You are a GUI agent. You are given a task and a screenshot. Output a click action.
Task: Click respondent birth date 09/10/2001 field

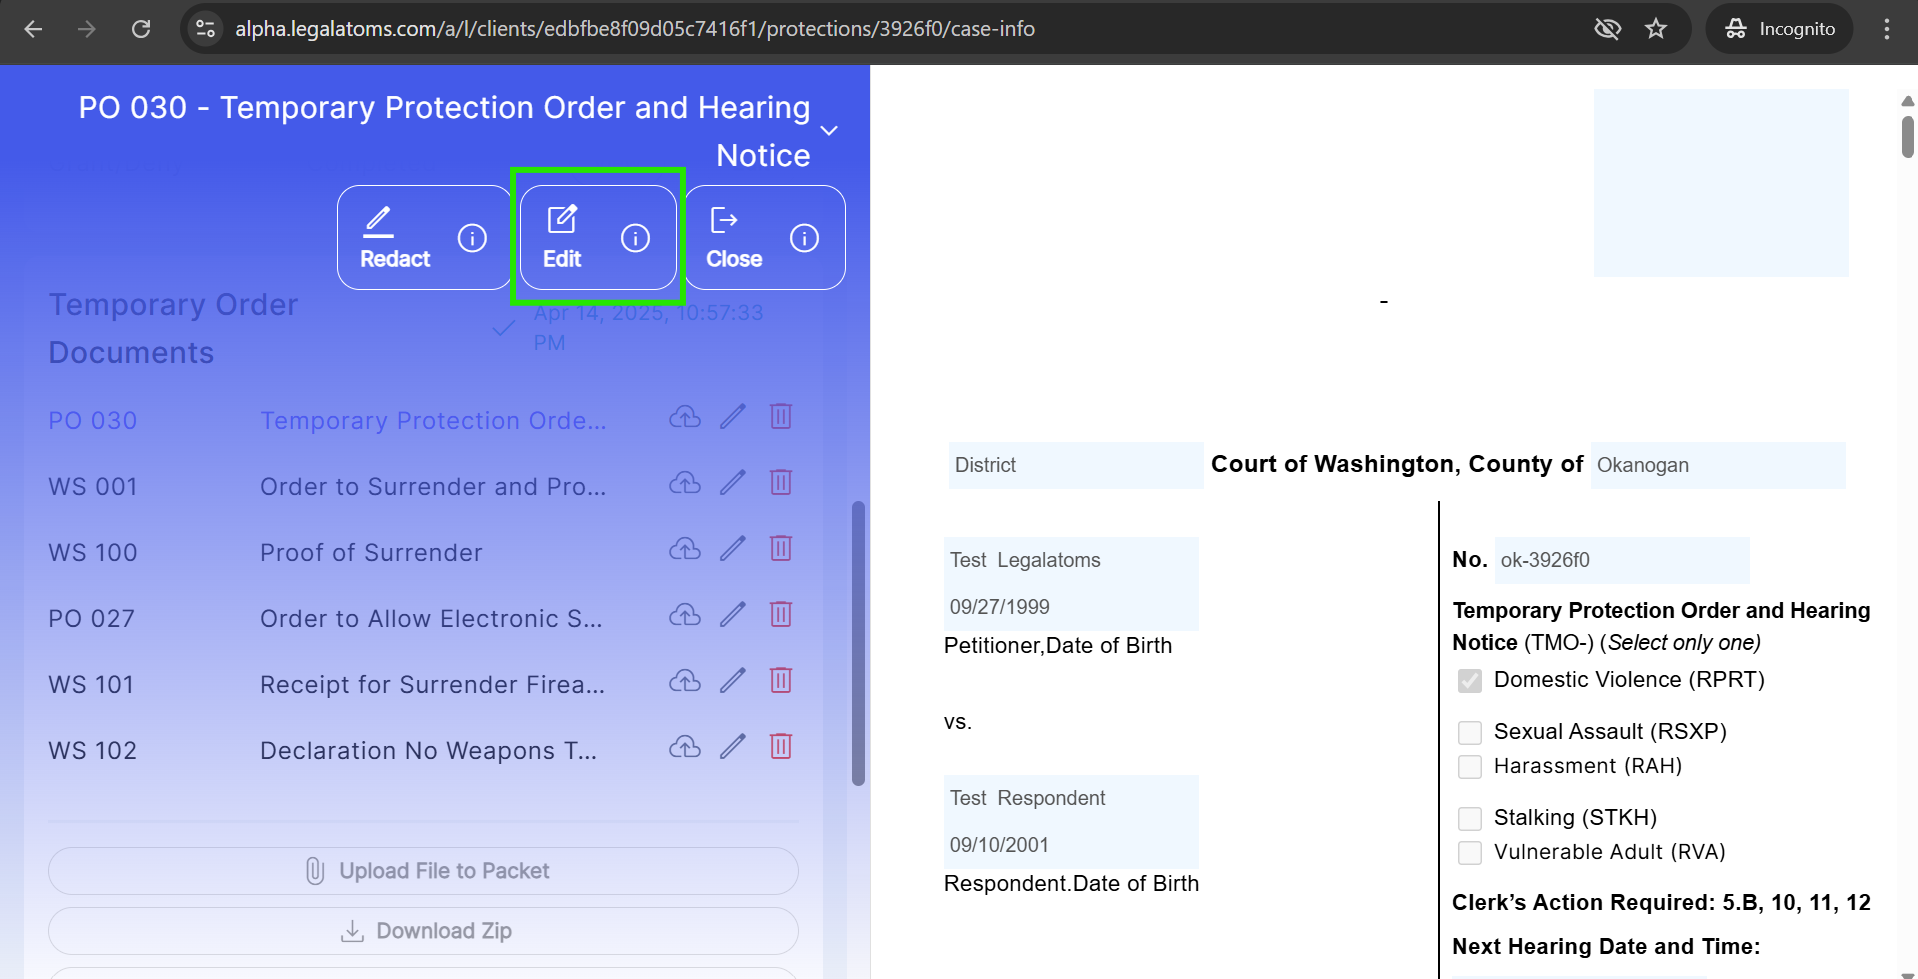tap(1071, 845)
